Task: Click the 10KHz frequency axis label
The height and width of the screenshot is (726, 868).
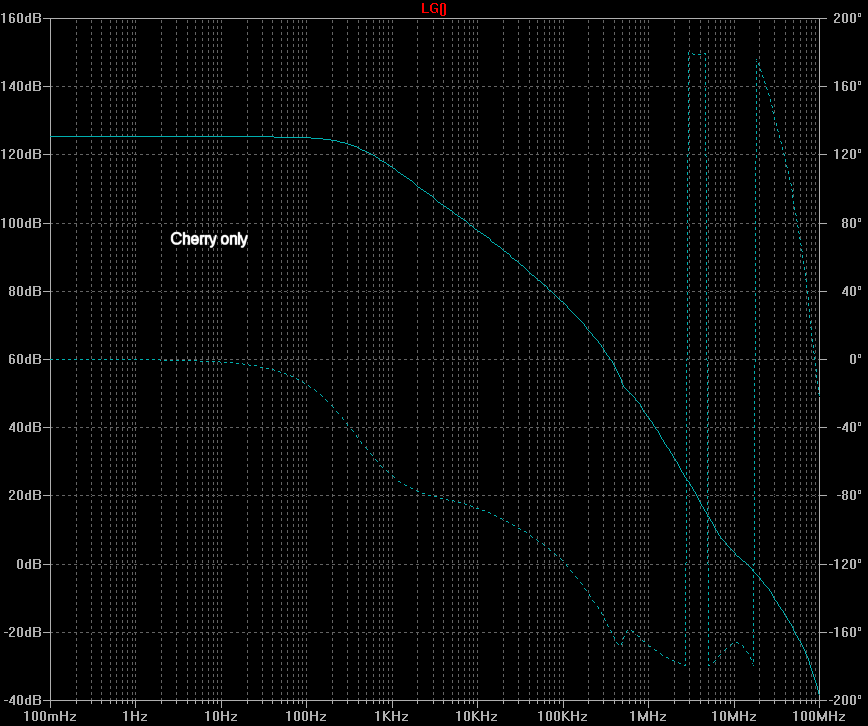Action: click(477, 717)
